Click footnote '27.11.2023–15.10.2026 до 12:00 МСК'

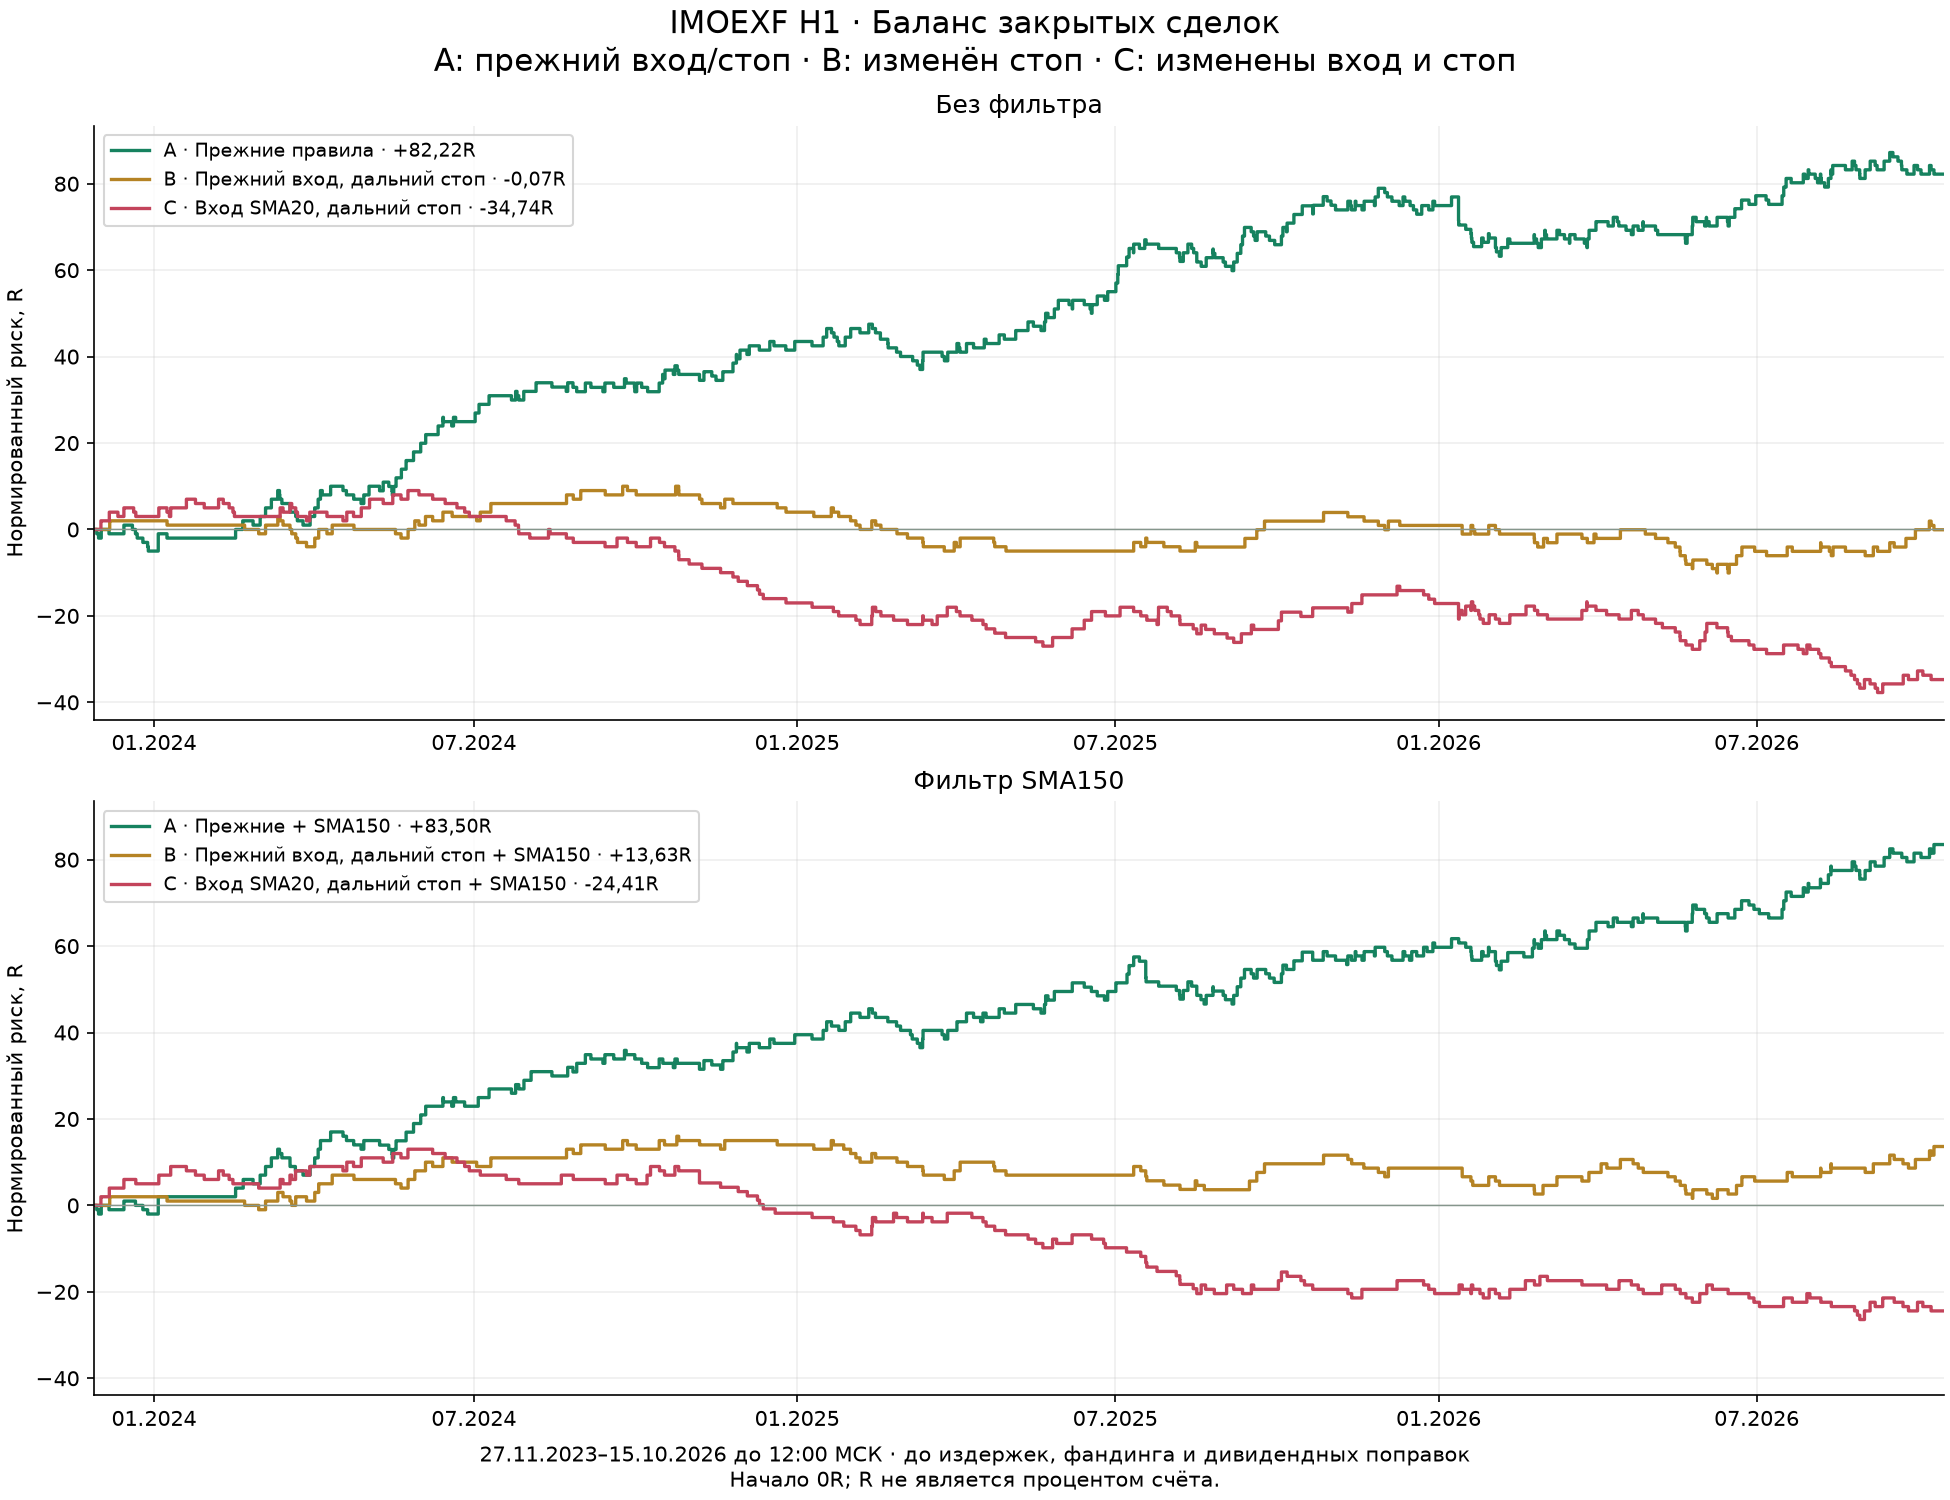click(681, 1455)
